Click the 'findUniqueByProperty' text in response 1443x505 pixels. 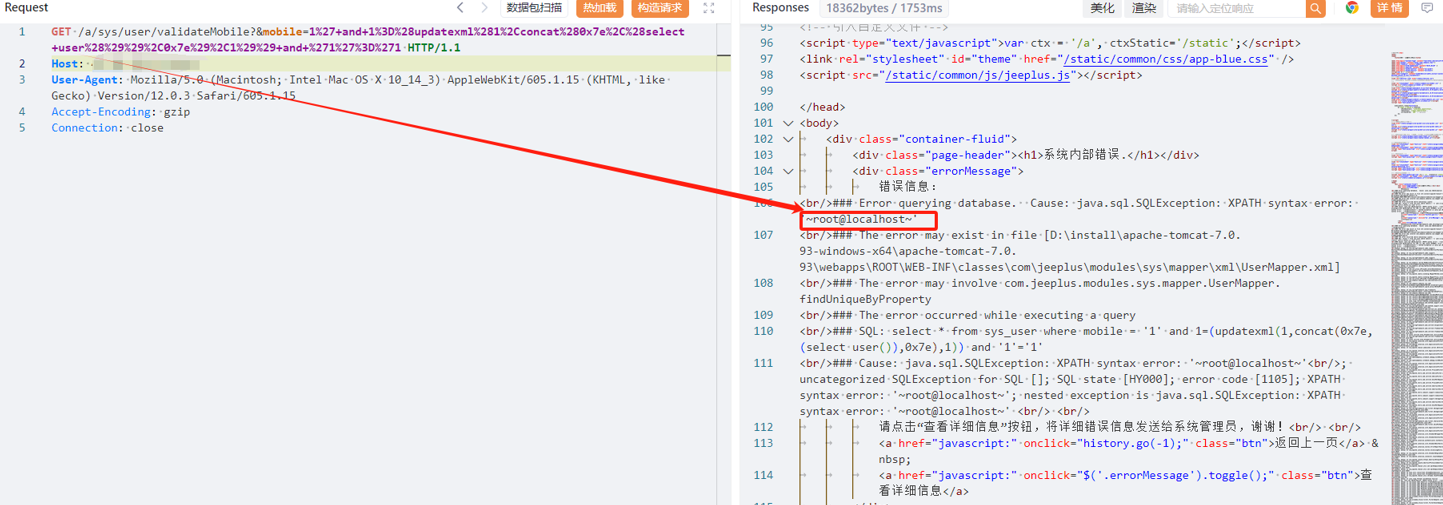click(x=866, y=299)
